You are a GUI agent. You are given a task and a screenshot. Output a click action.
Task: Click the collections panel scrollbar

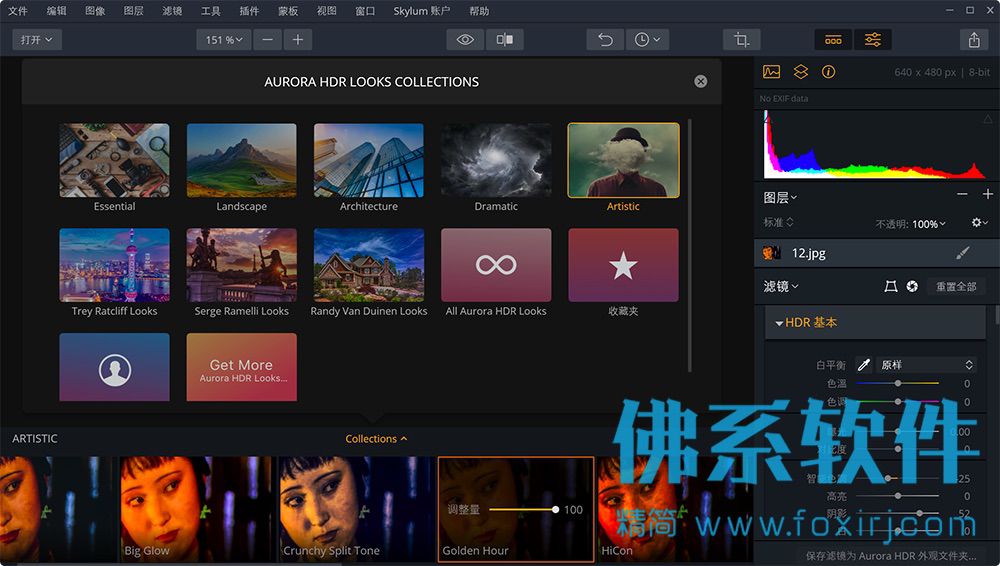pos(690,246)
